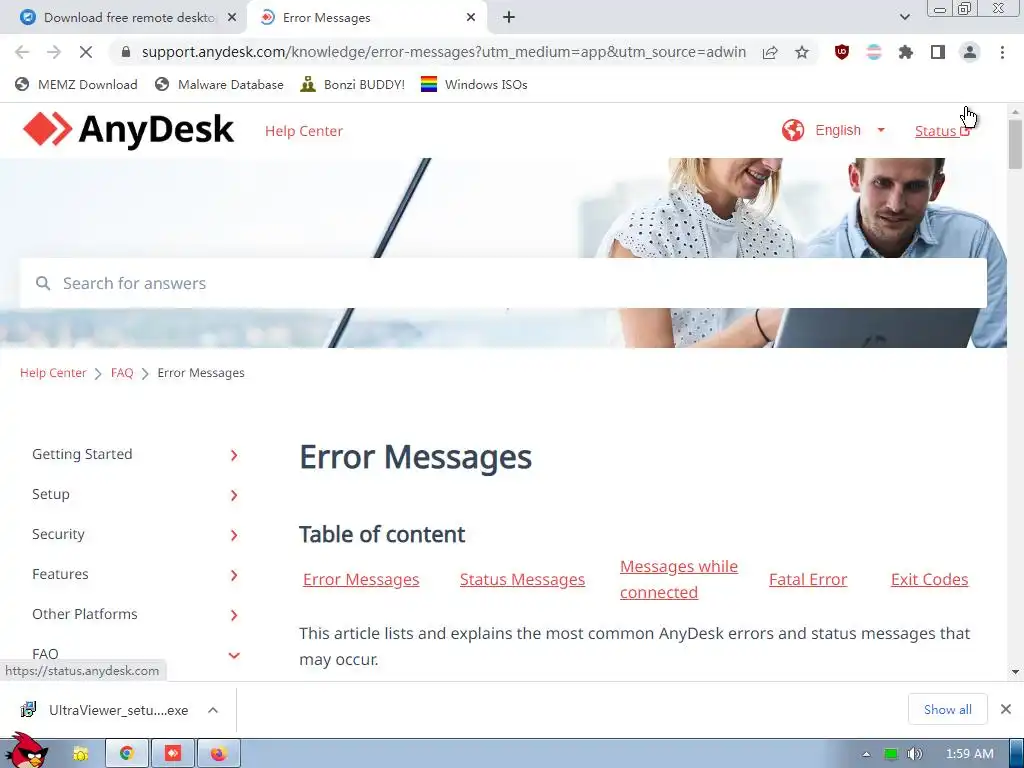Click the page vertical scrollbar thumb

tap(1015, 144)
